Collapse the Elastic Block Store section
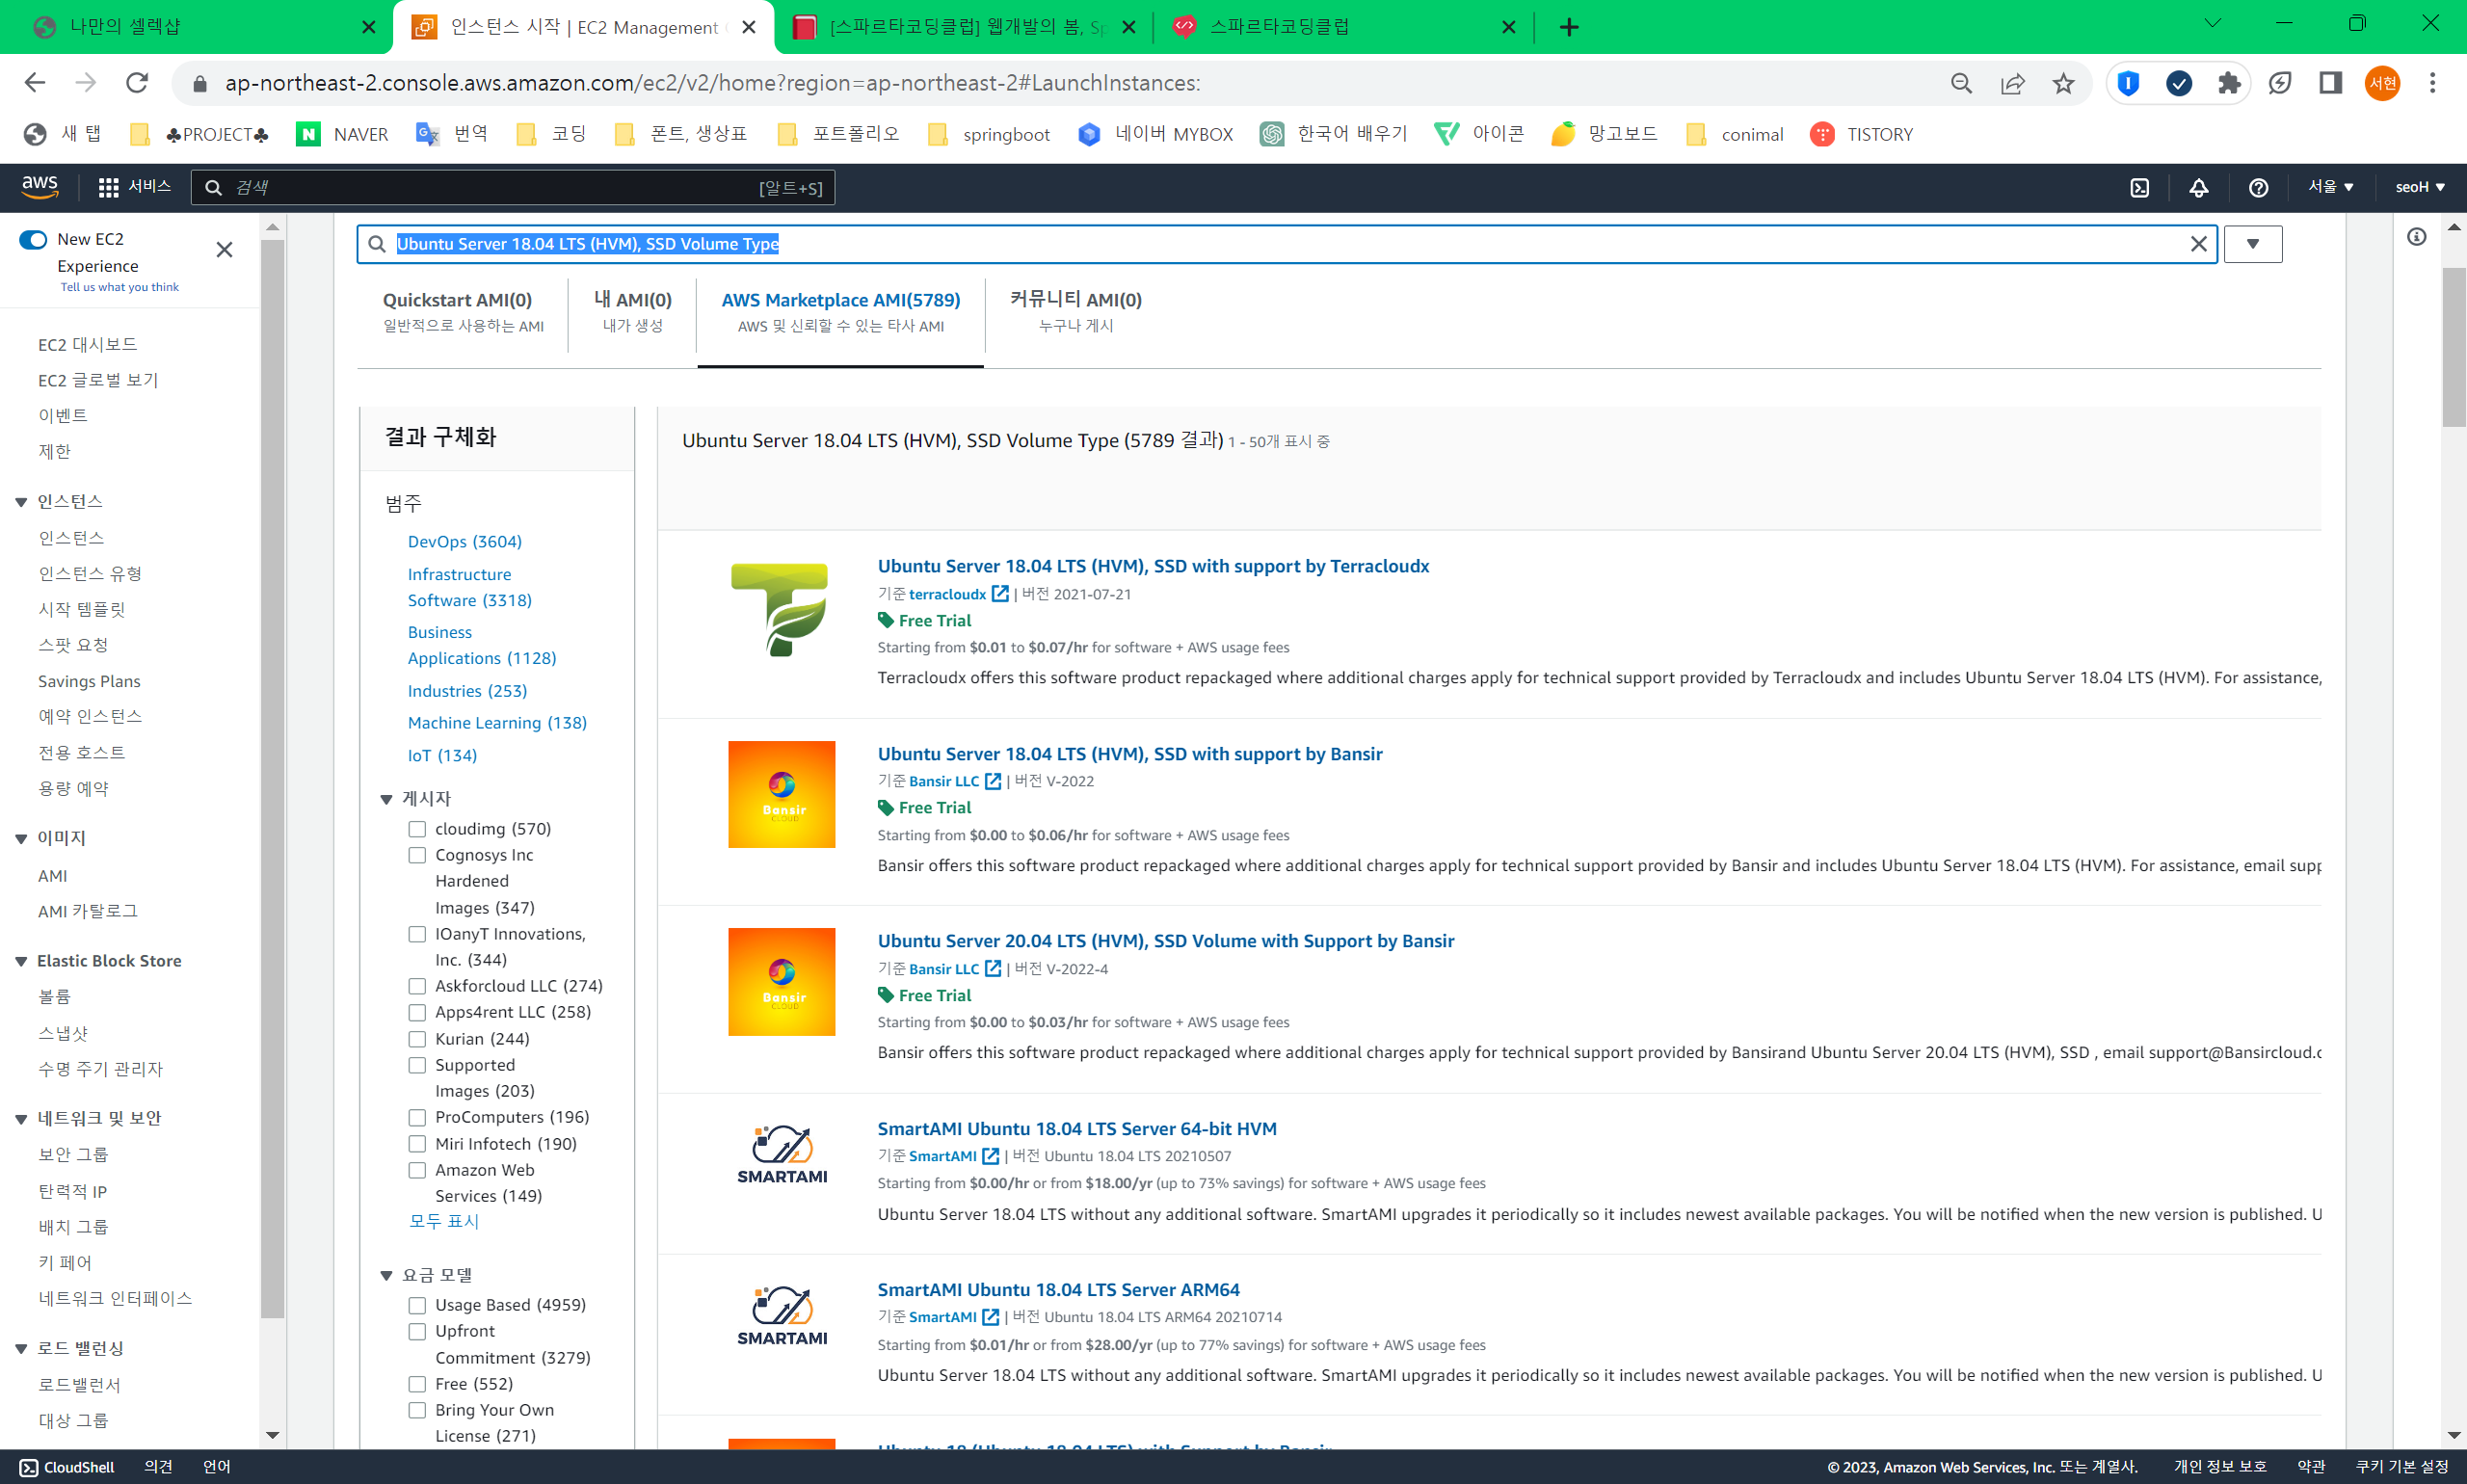2467x1484 pixels. (21, 961)
